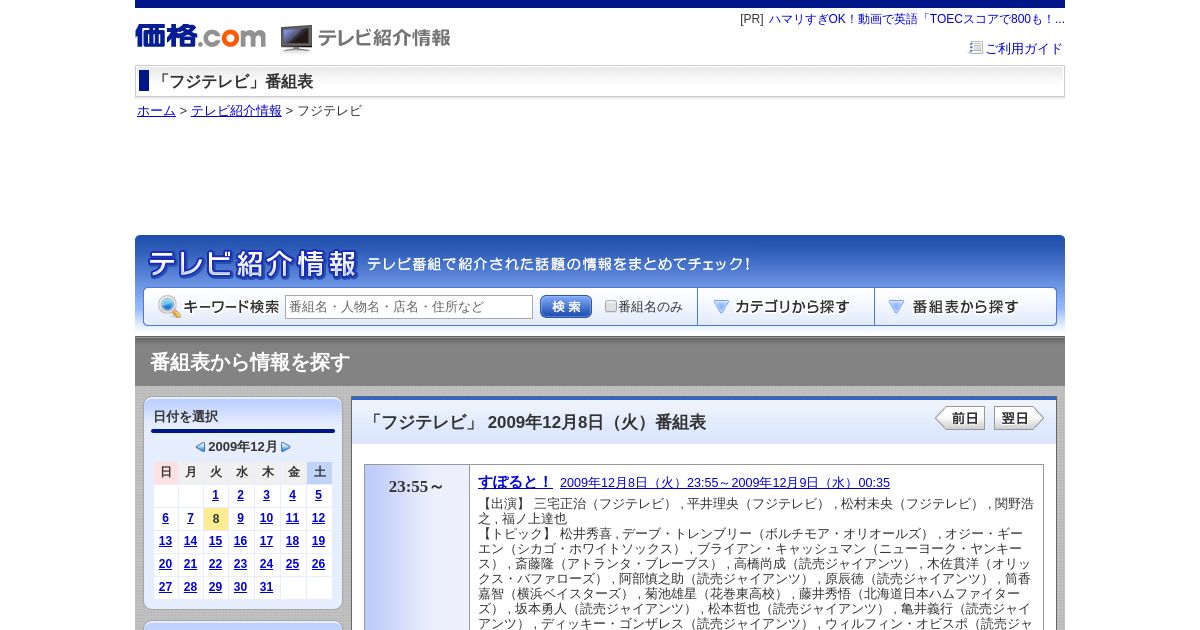Select December 14 in calendar
Viewport: 1200px width, 630px height.
pyautogui.click(x=190, y=541)
